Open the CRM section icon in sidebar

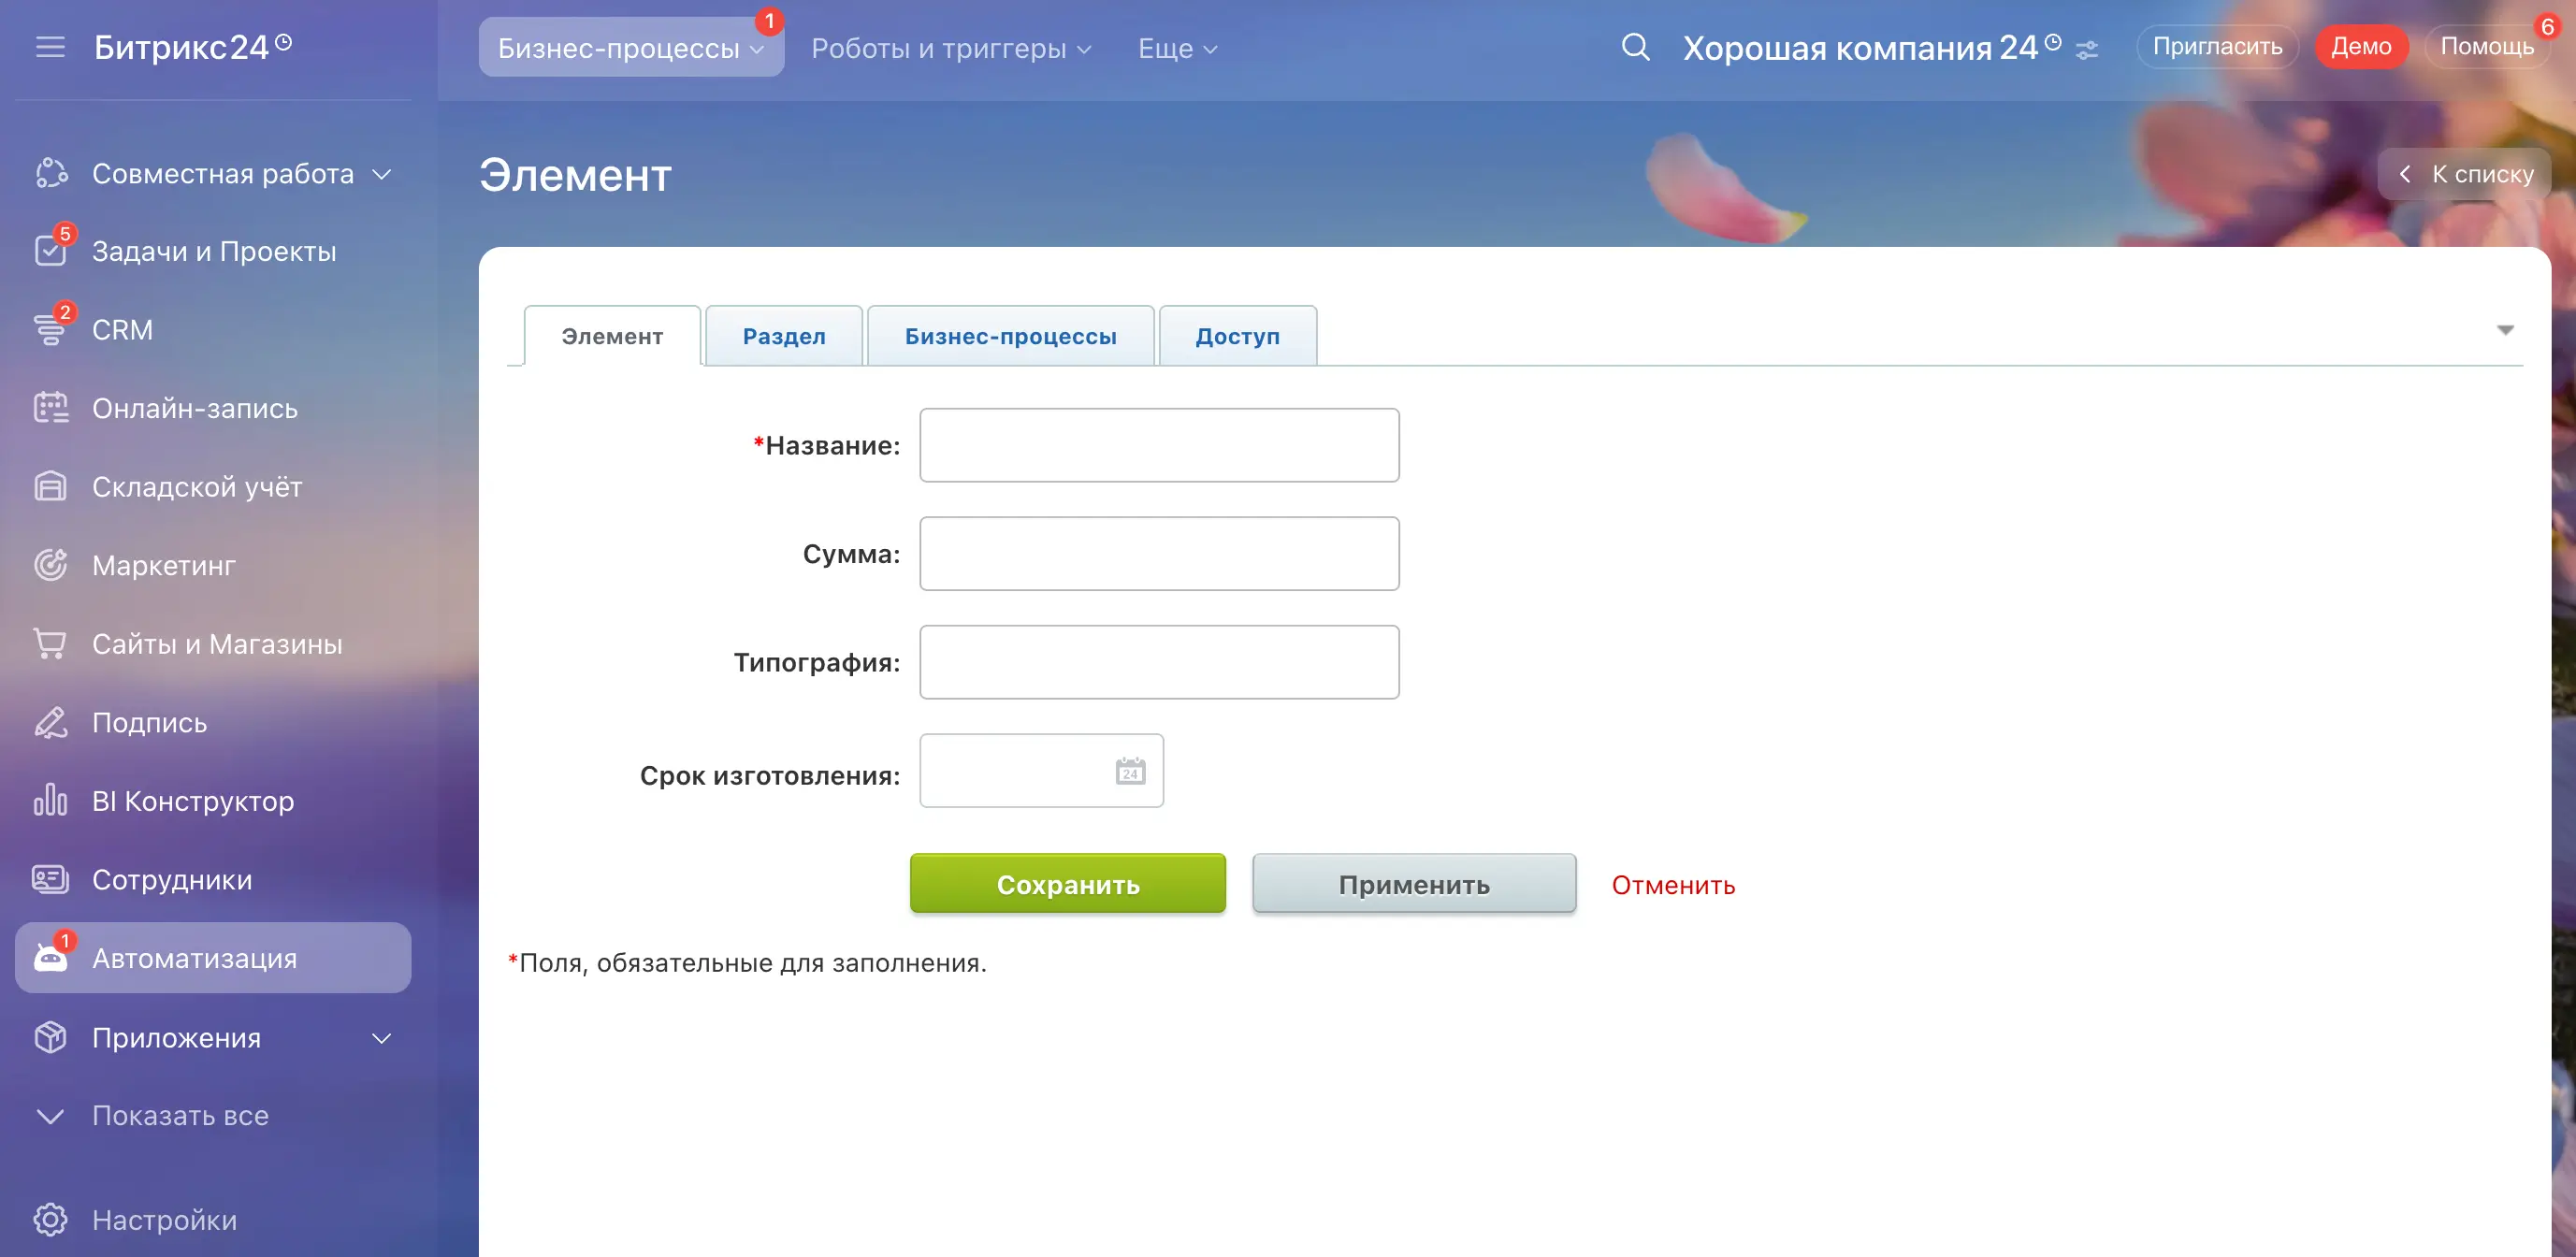pyautogui.click(x=50, y=329)
